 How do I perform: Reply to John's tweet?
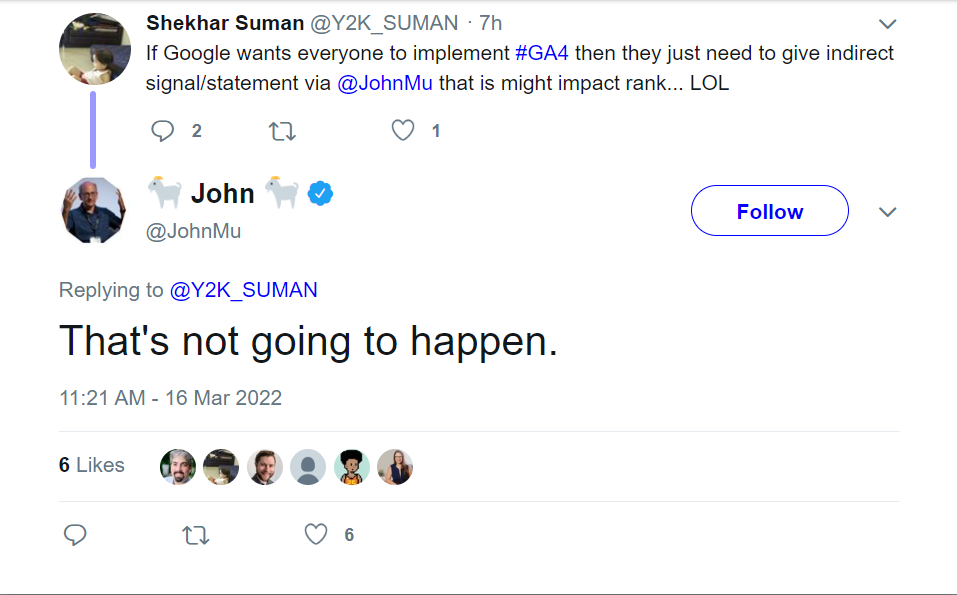pos(75,535)
